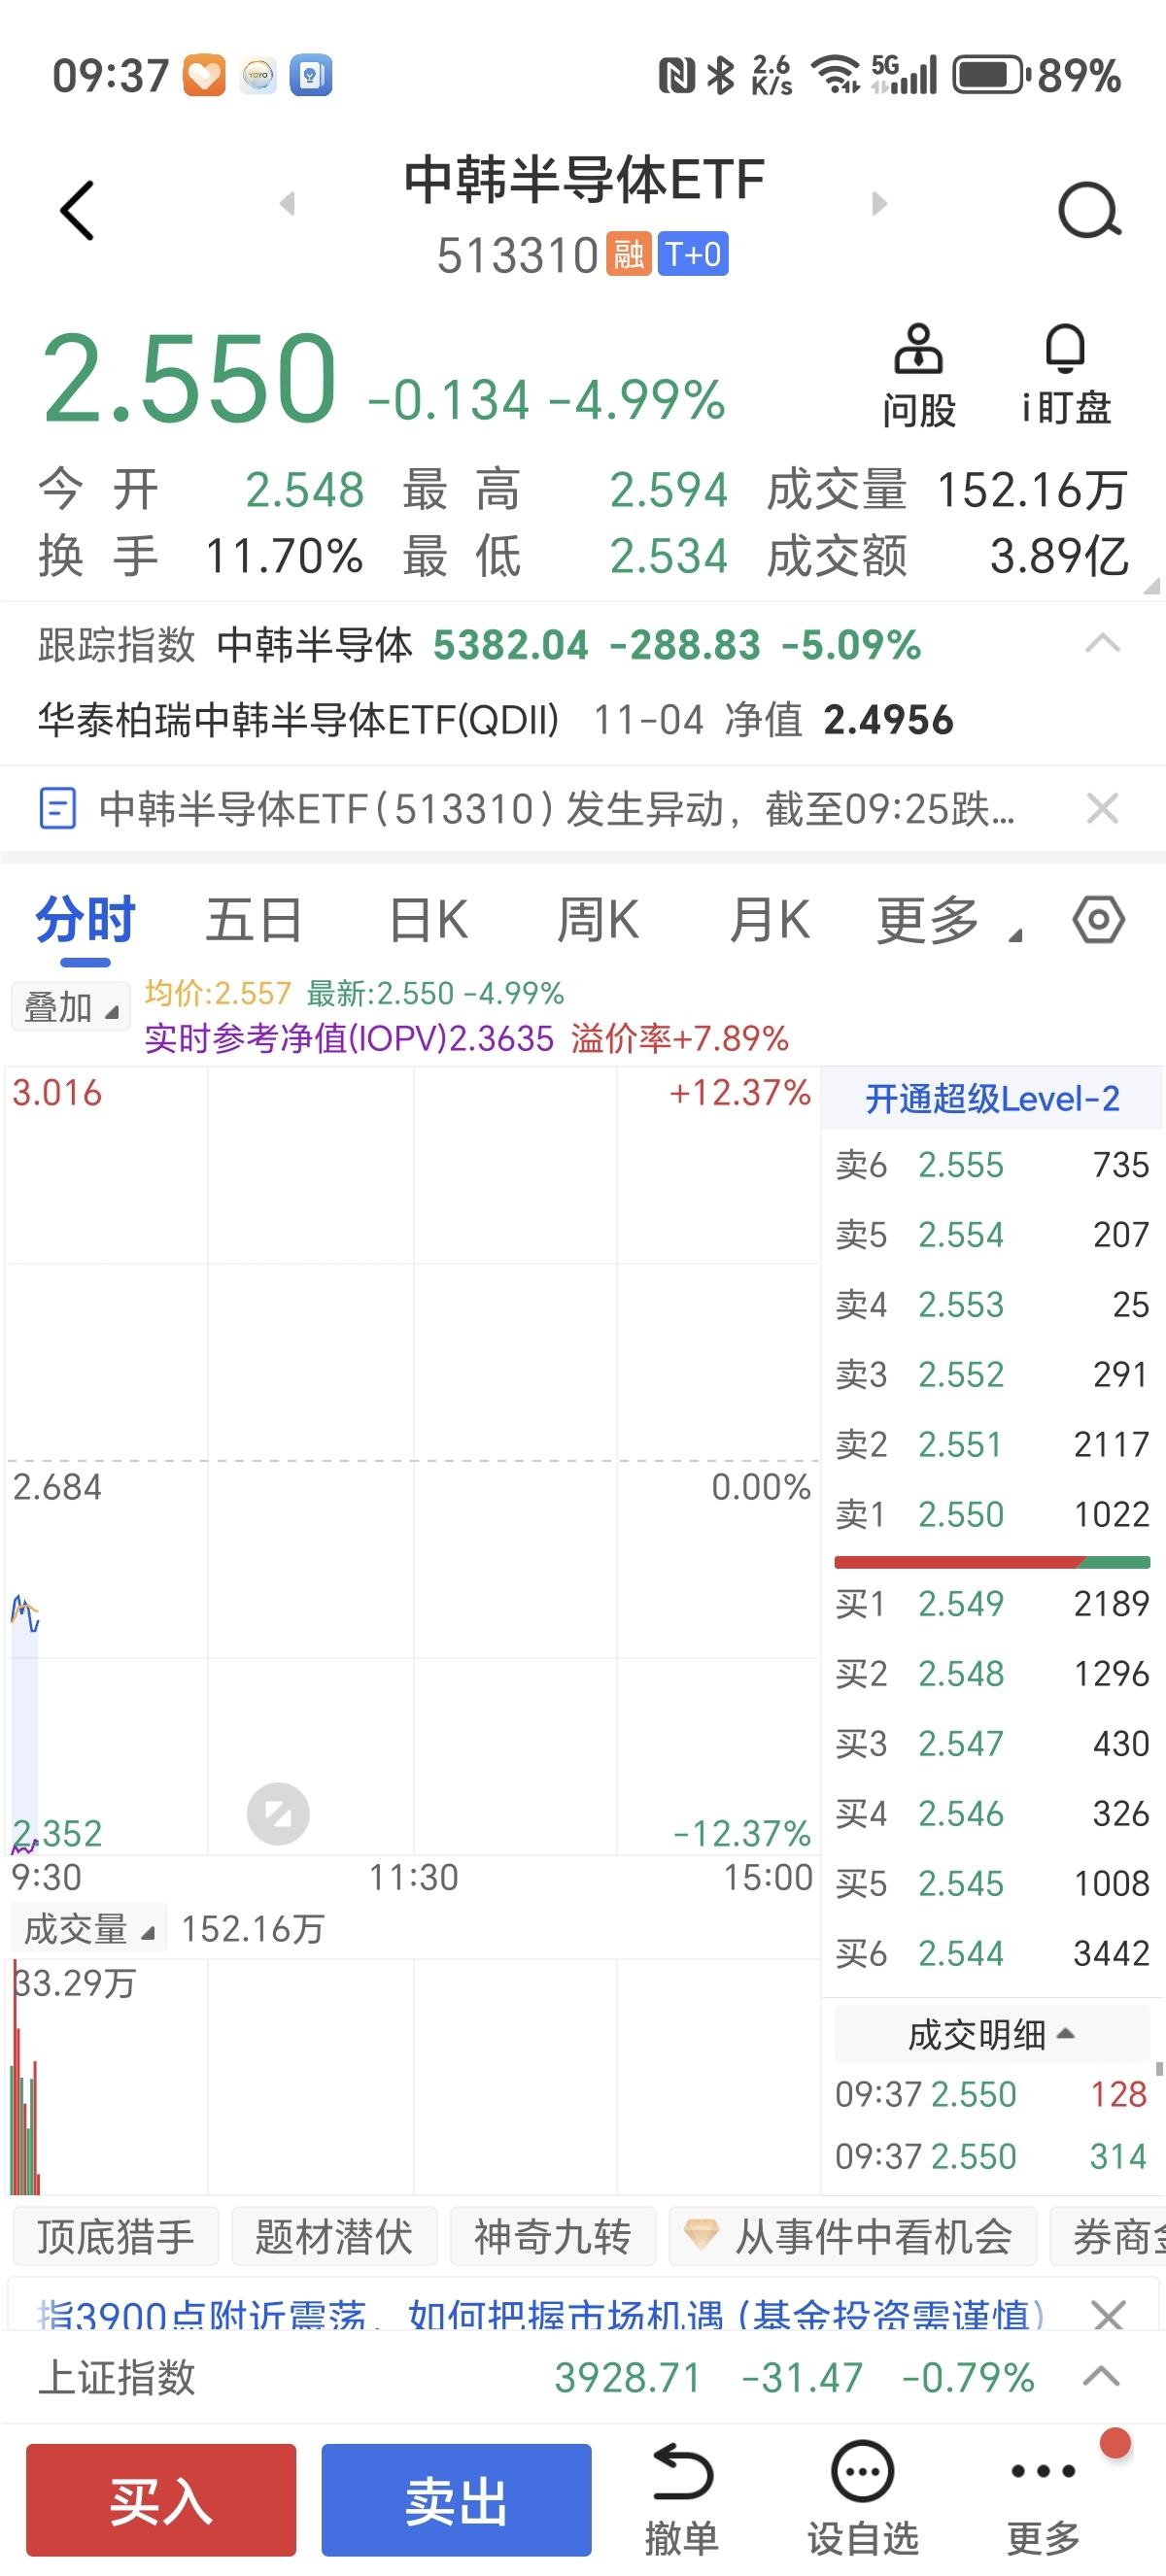Dismiss the 异动 news notice
Viewport: 1166px width, 2576px height.
1102,808
